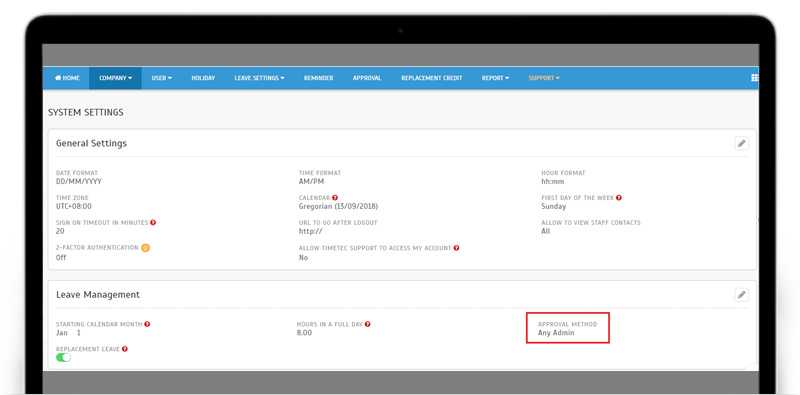Click the 8.00 hours value
Viewport: 800px width, 395px height.
pos(304,333)
